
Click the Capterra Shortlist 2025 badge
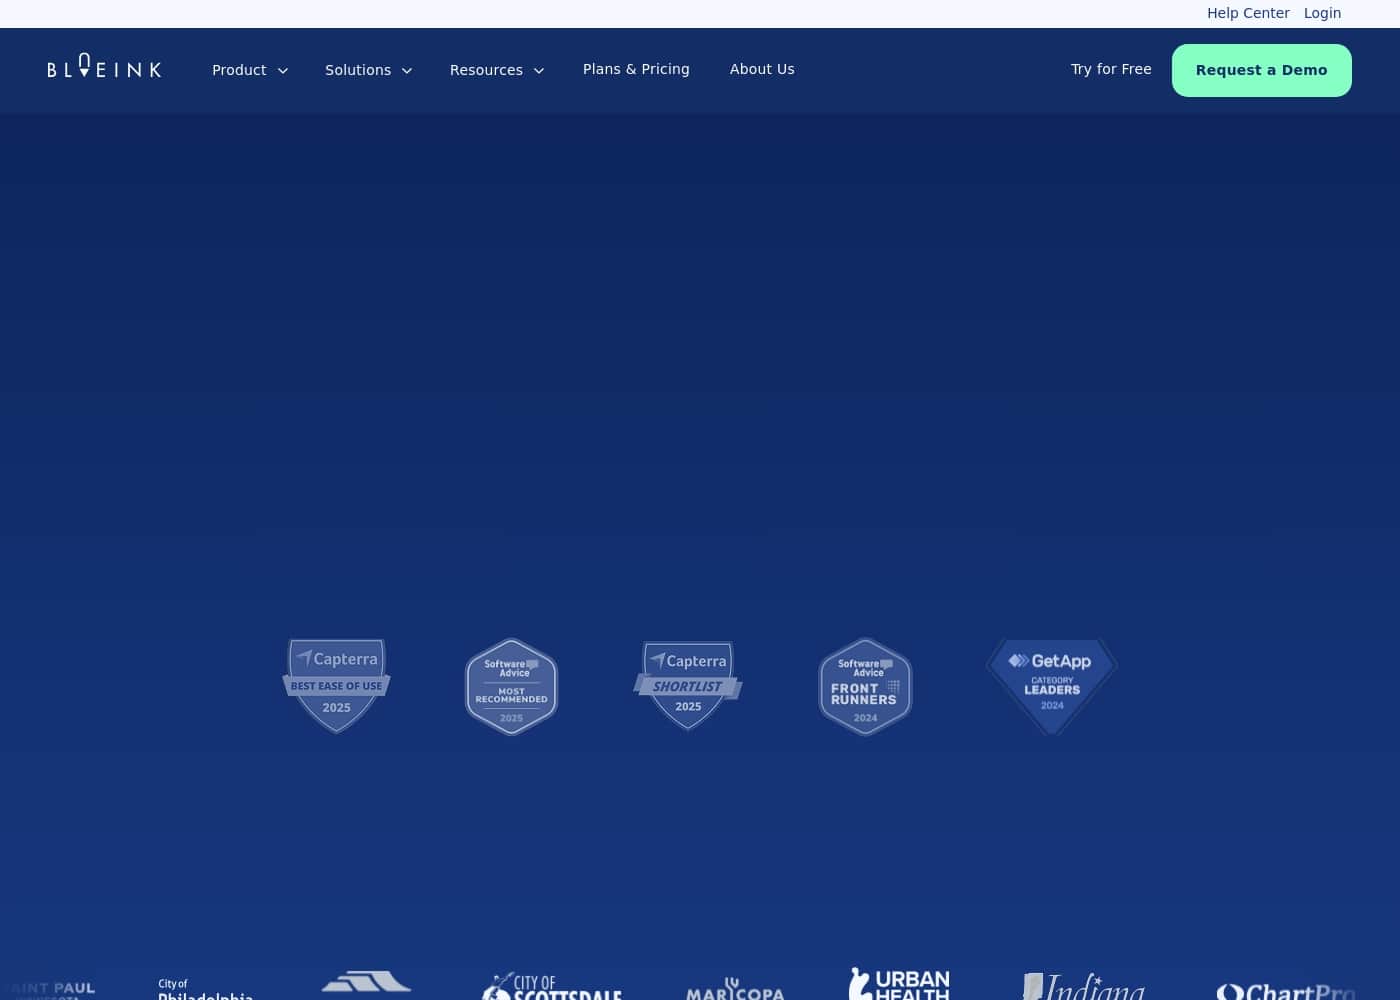pos(688,686)
